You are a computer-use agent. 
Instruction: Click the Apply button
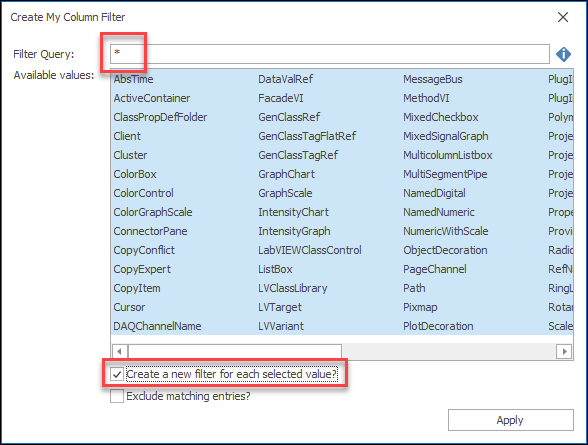tap(510, 420)
